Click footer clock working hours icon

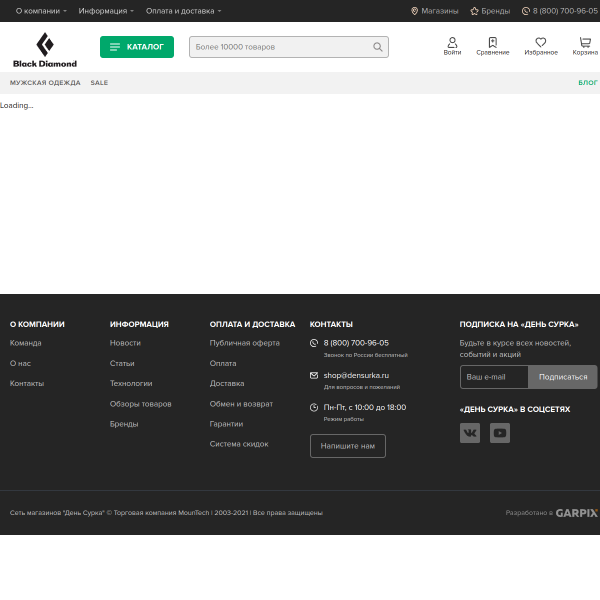(x=314, y=407)
